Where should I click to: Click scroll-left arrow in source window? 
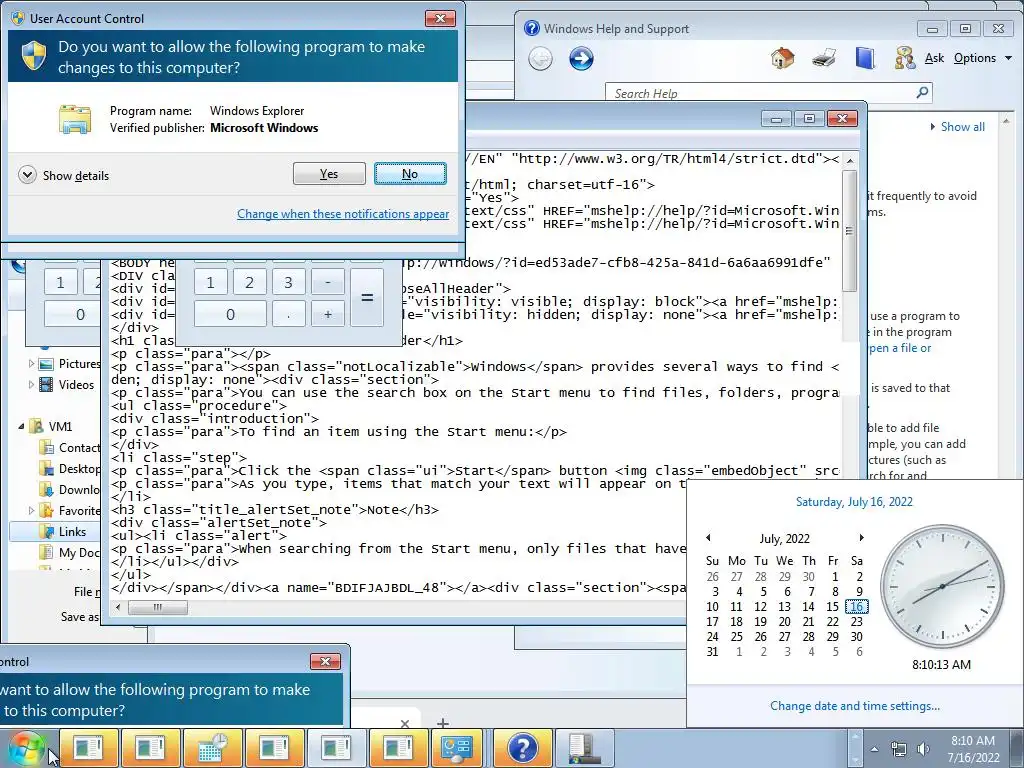pyautogui.click(x=118, y=607)
